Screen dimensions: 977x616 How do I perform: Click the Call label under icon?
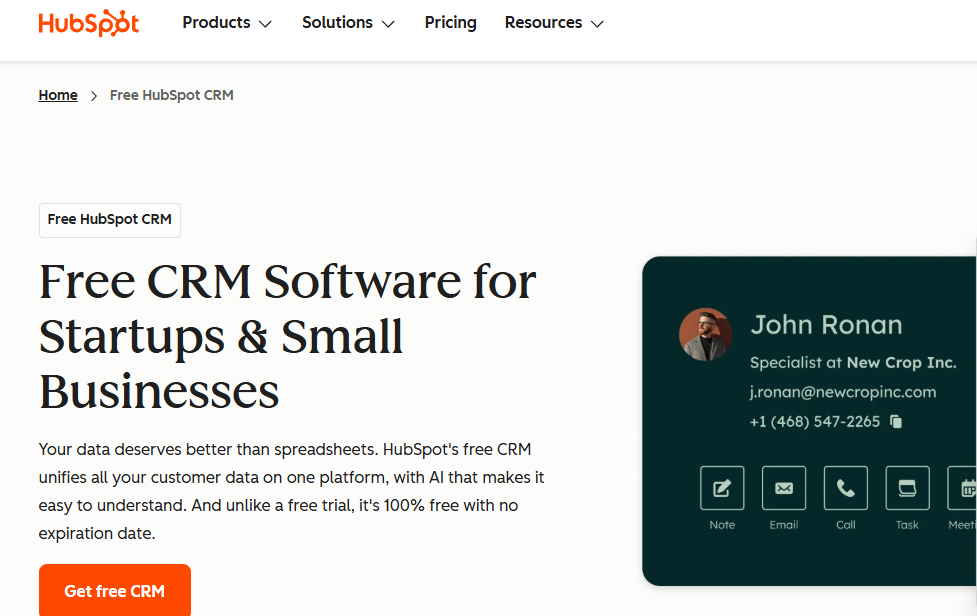tap(846, 525)
